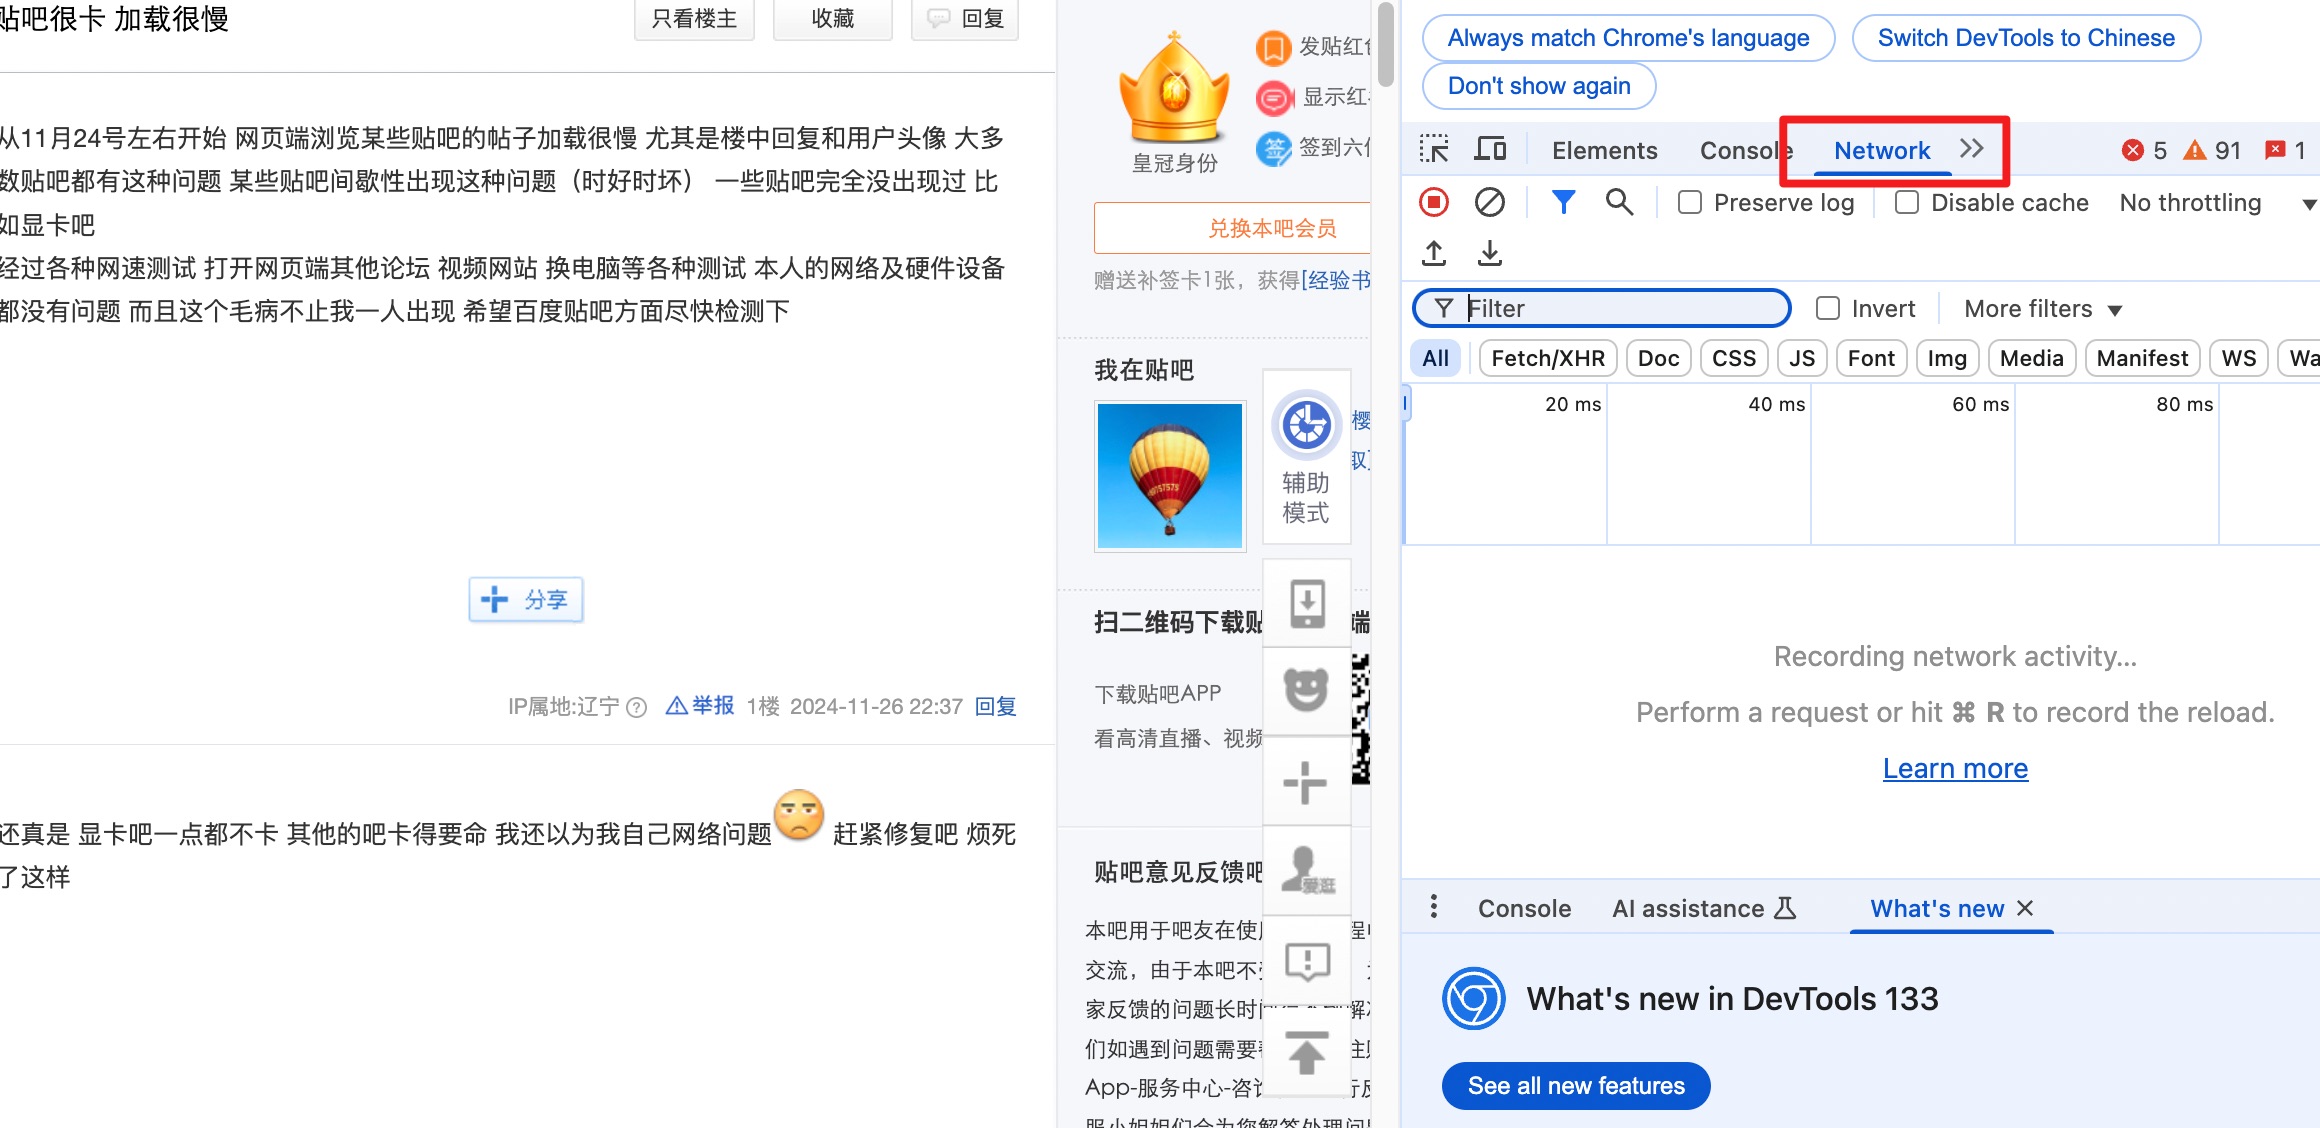Click the Export HAR download icon

(x=1490, y=253)
